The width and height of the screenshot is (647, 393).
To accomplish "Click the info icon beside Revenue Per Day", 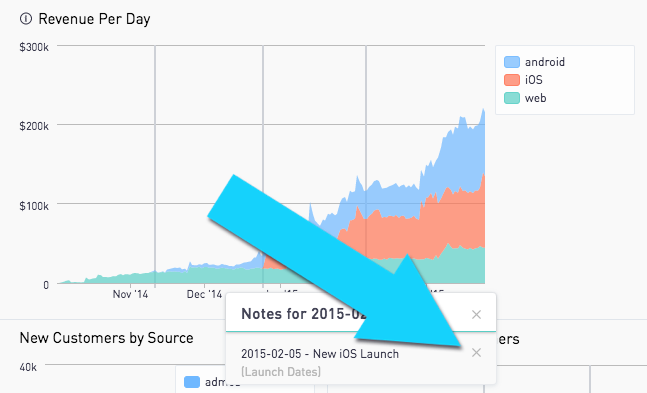I will [26, 19].
